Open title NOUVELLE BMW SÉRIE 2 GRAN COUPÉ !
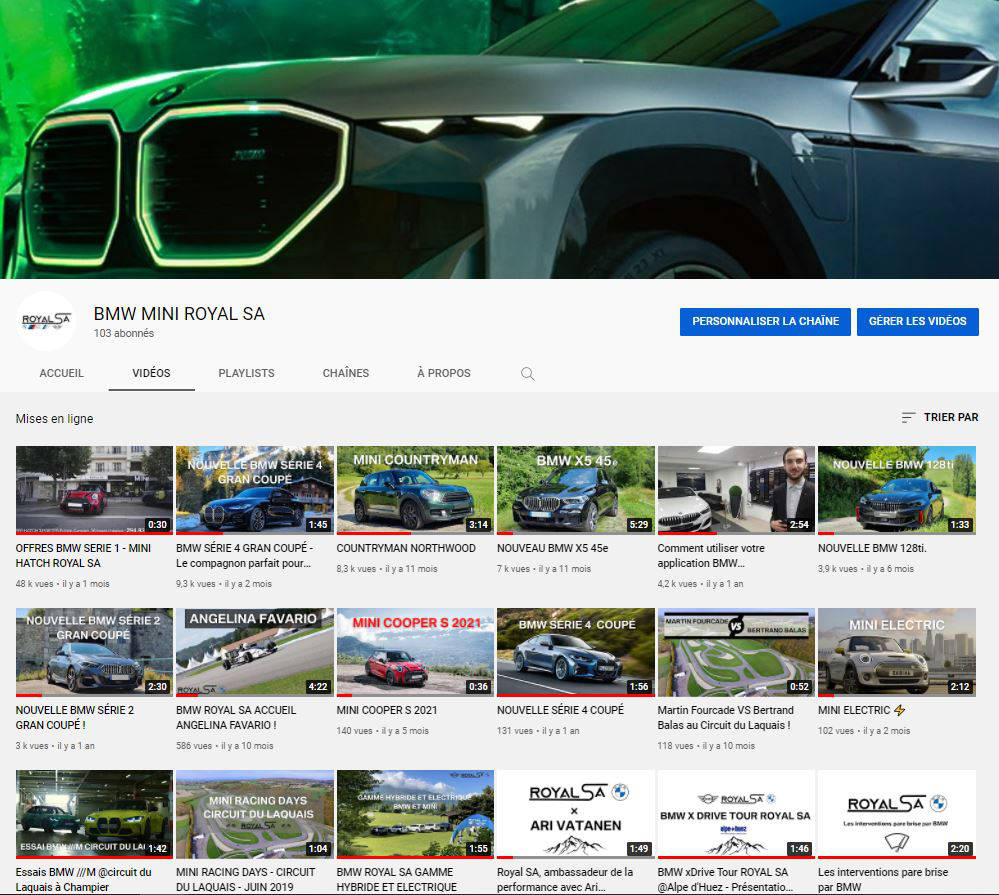This screenshot has width=999, height=895. point(75,717)
